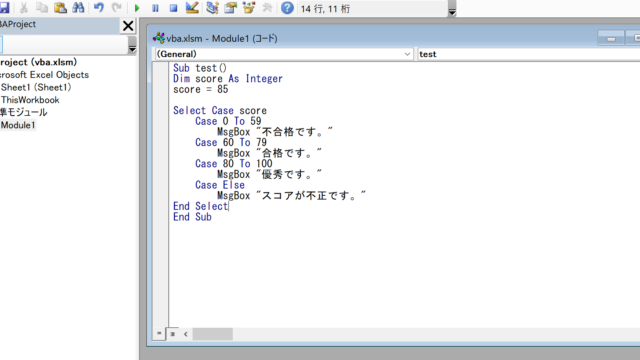The image size is (640, 360).
Task: Click the line Sub test()
Action: (200, 68)
